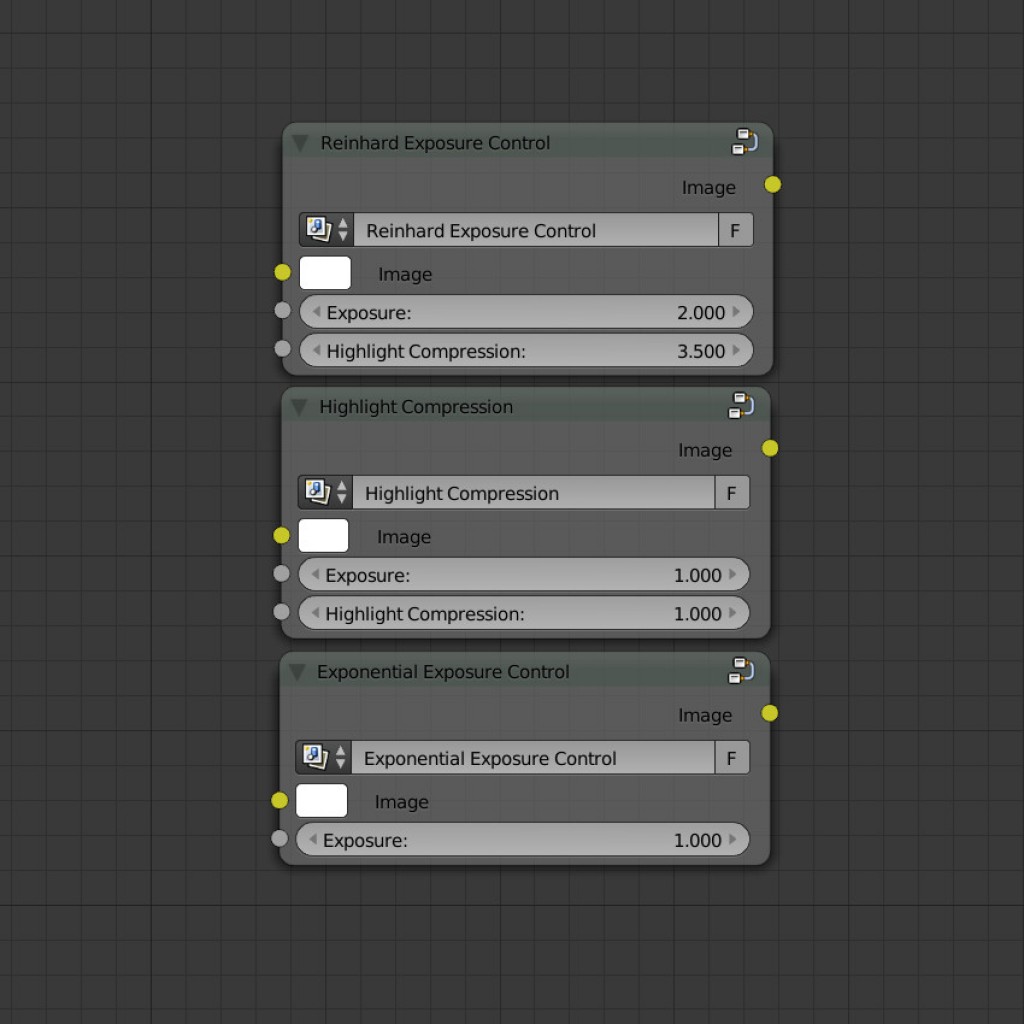Open the white Image swatch on Exponential node
The width and height of the screenshot is (1024, 1024).
tap(320, 800)
